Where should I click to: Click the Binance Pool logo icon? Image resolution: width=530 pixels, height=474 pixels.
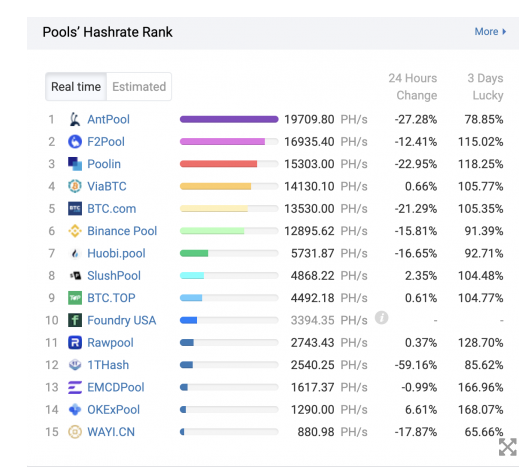75,231
